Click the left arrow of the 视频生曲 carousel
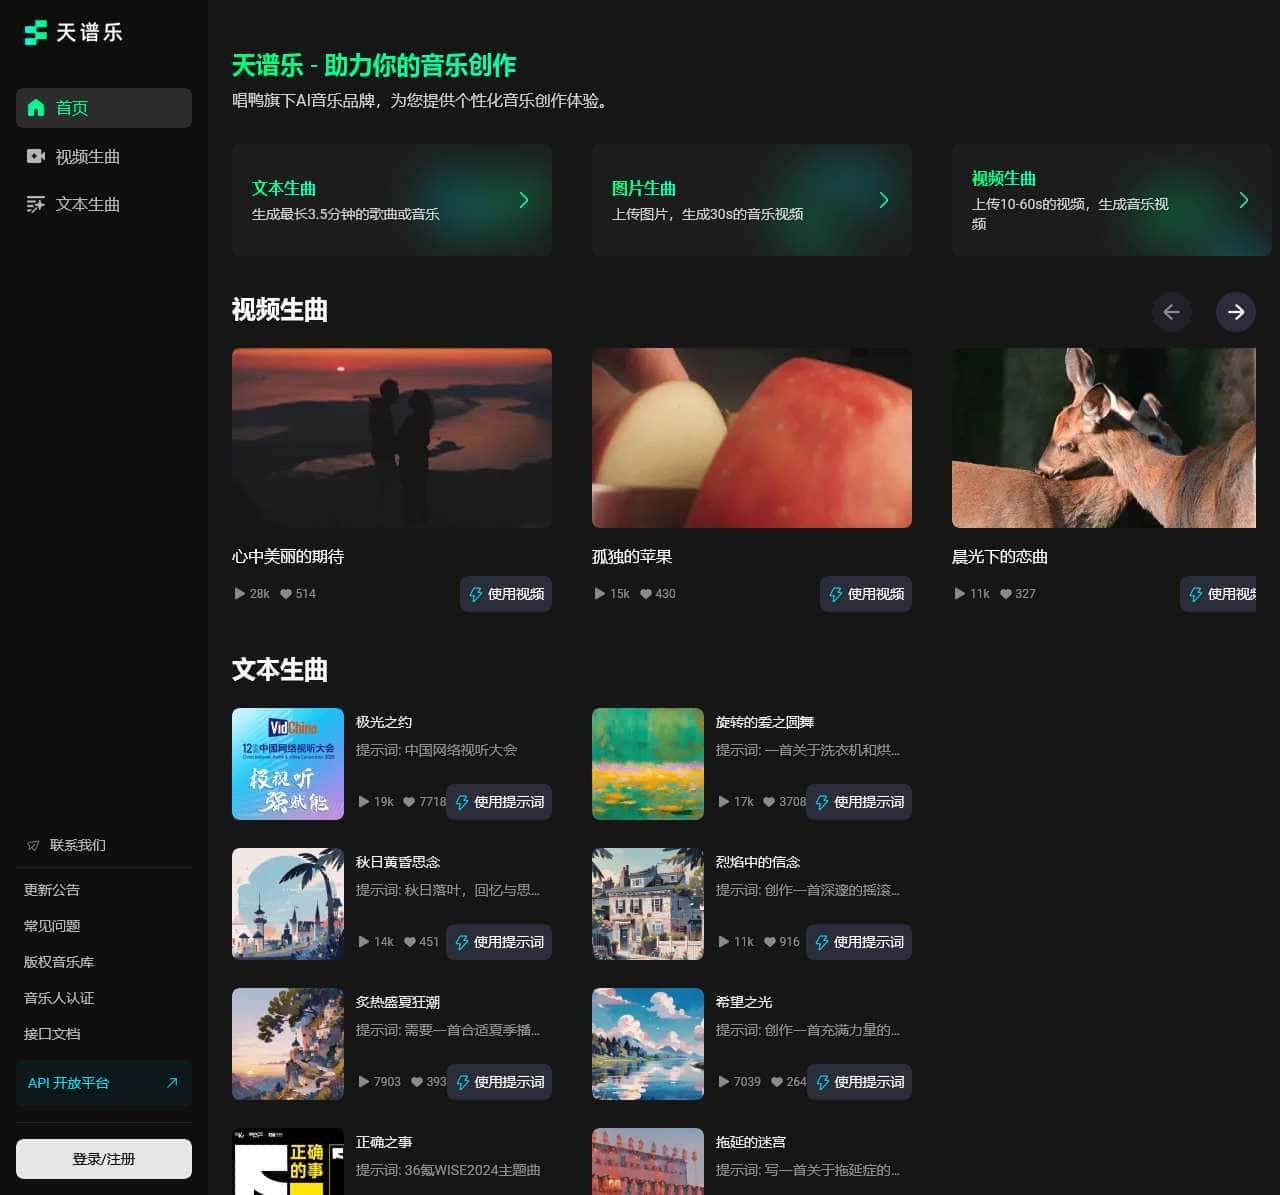 (1172, 312)
